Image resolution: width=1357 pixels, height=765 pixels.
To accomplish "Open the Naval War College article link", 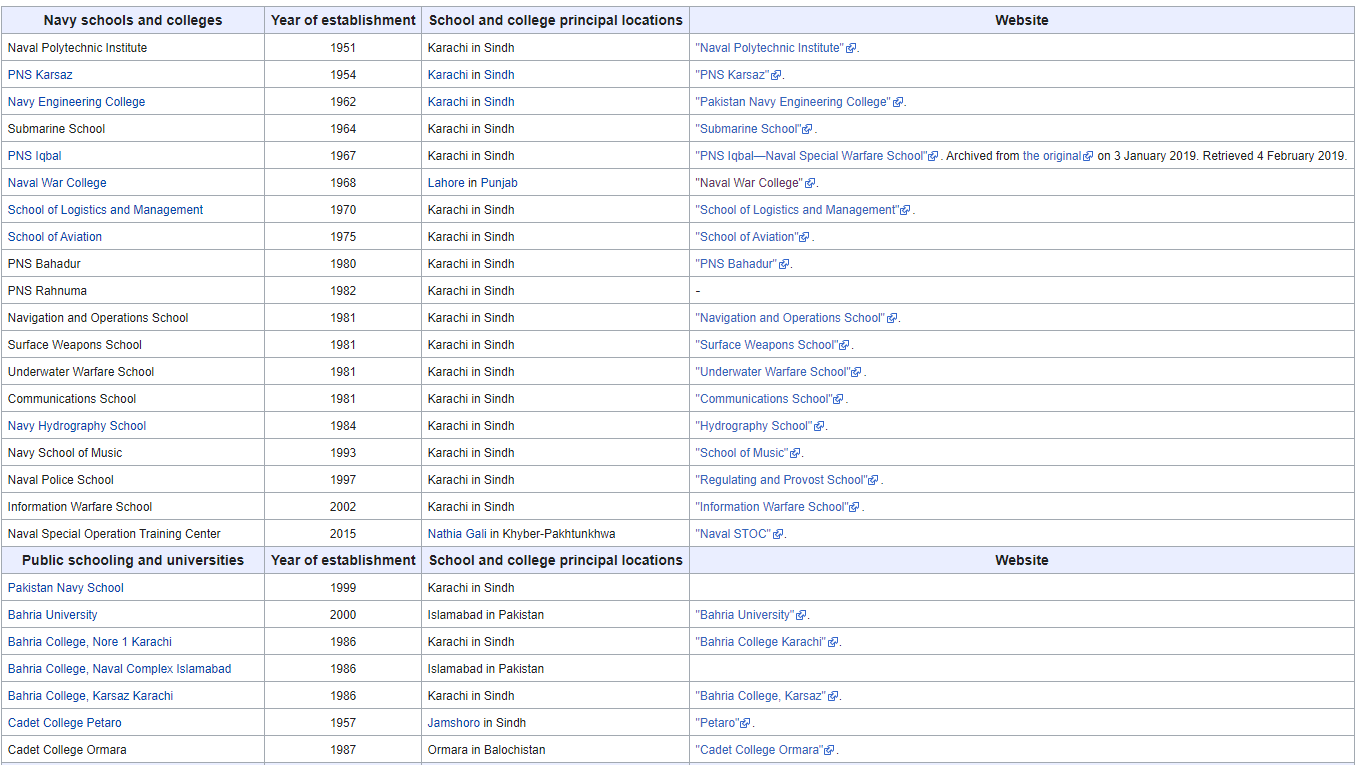I will tap(57, 183).
